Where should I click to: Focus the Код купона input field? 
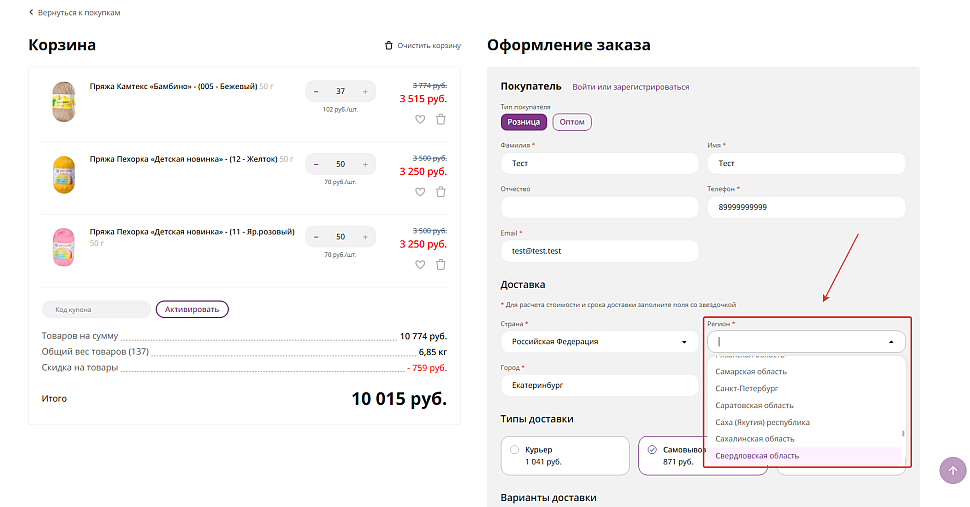[96, 310]
